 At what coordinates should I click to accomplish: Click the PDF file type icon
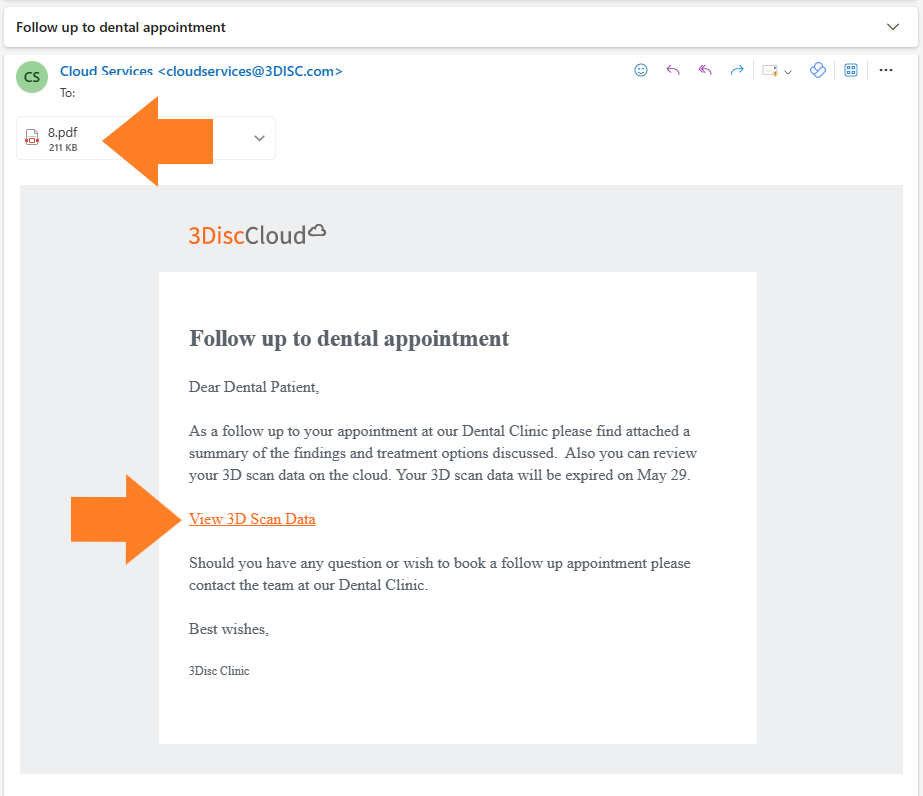tap(32, 138)
